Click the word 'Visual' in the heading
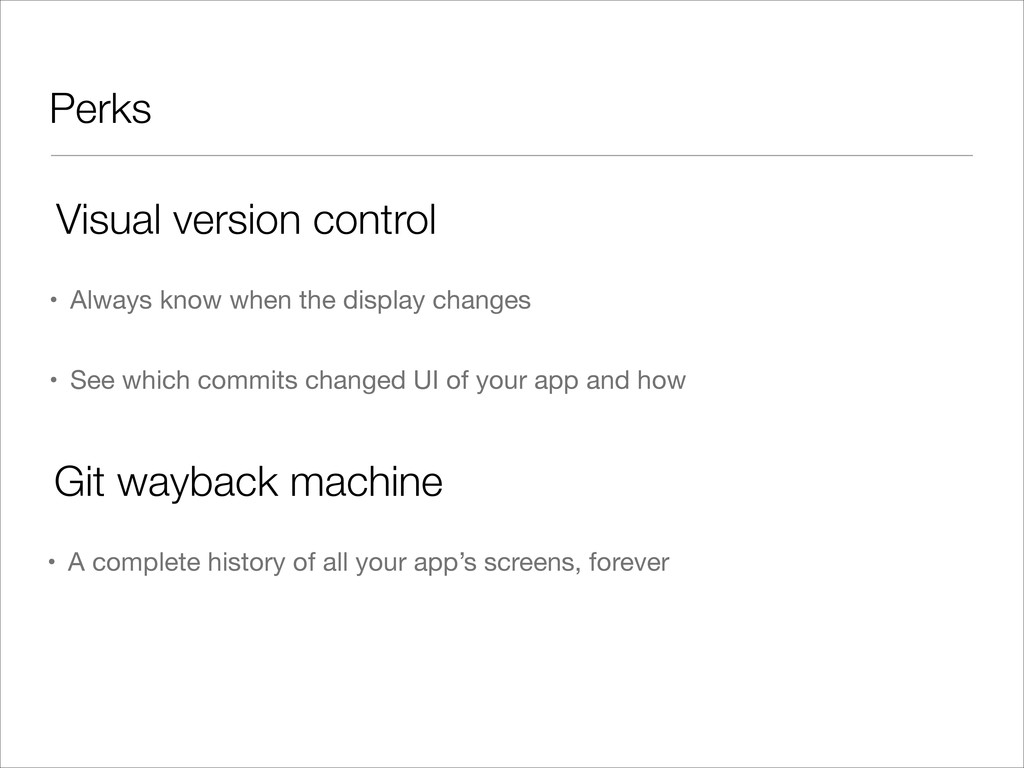 [x=108, y=219]
